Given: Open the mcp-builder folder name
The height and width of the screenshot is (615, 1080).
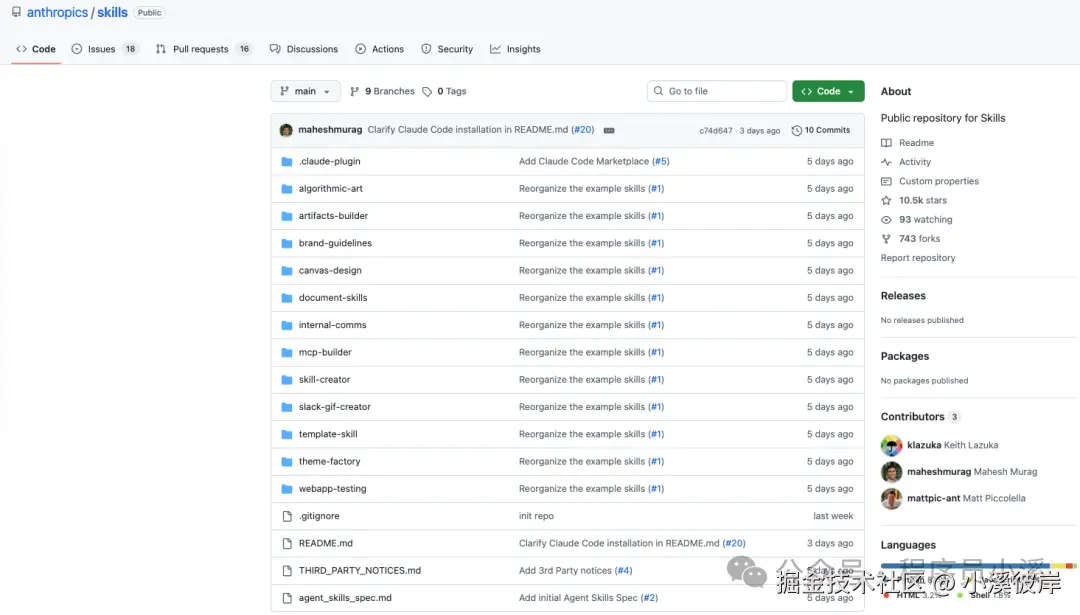Looking at the screenshot, I should tap(325, 352).
